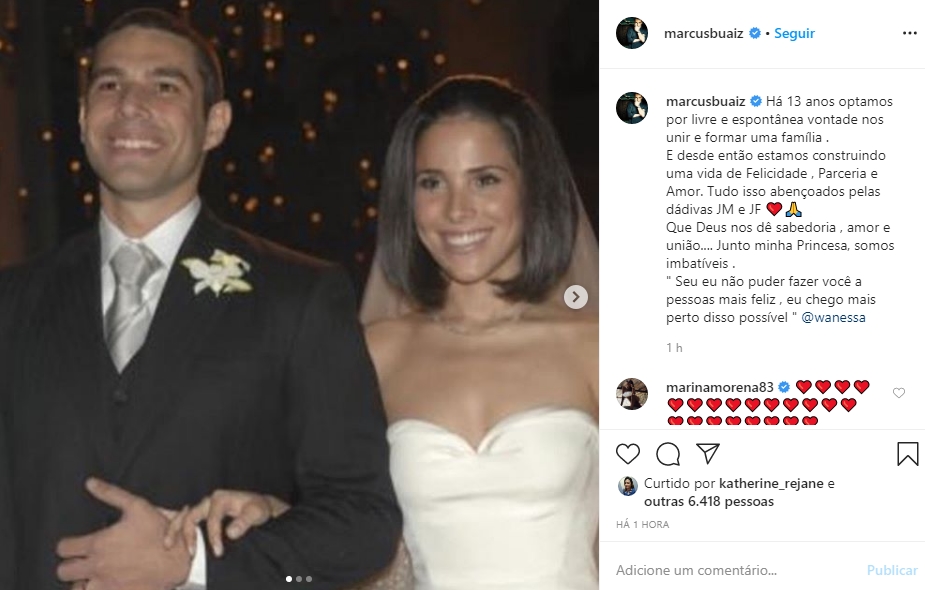This screenshot has width=925, height=590.
Task: Like the post with the heart icon
Action: pyautogui.click(x=628, y=454)
